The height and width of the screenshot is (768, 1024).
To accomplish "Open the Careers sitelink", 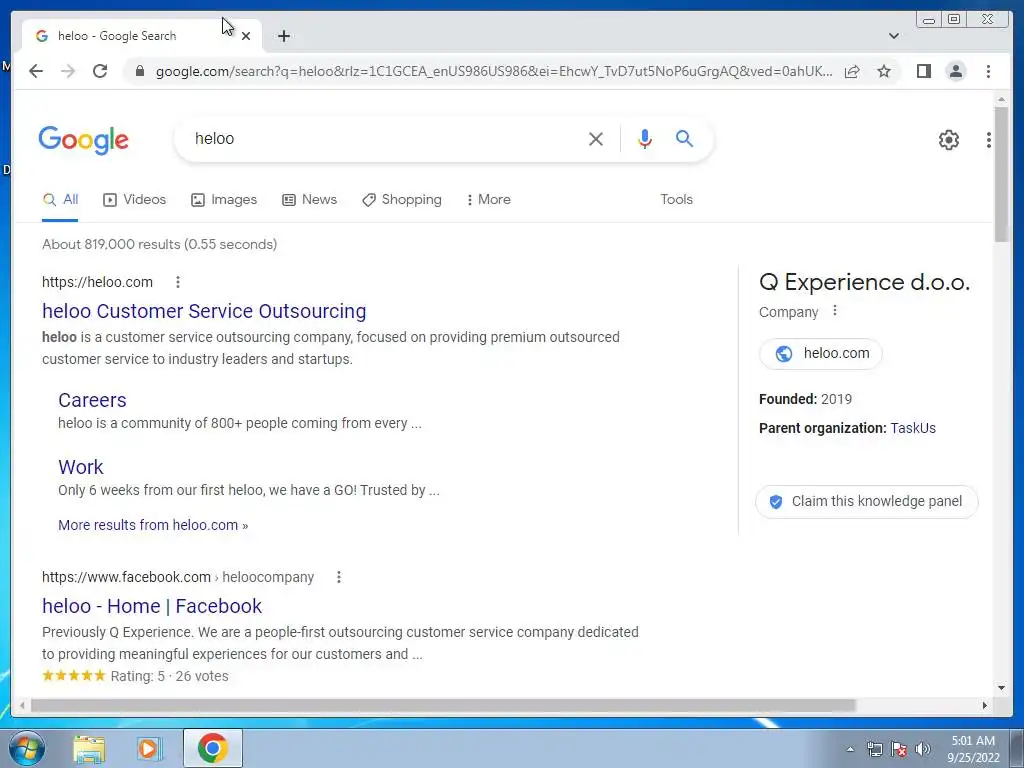I will [x=92, y=400].
